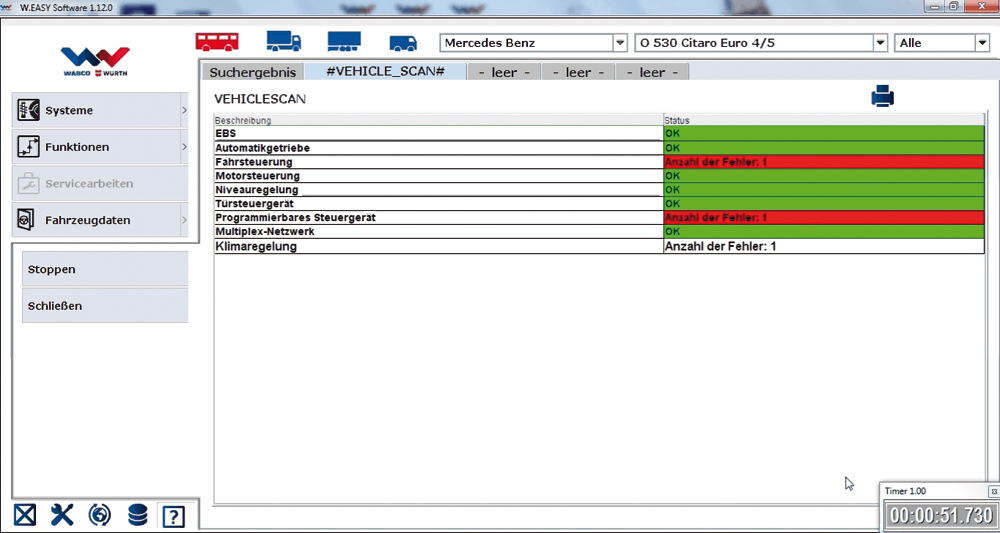Open the Alle filter dropdown
Viewport: 1000px width, 533px height.
[980, 43]
